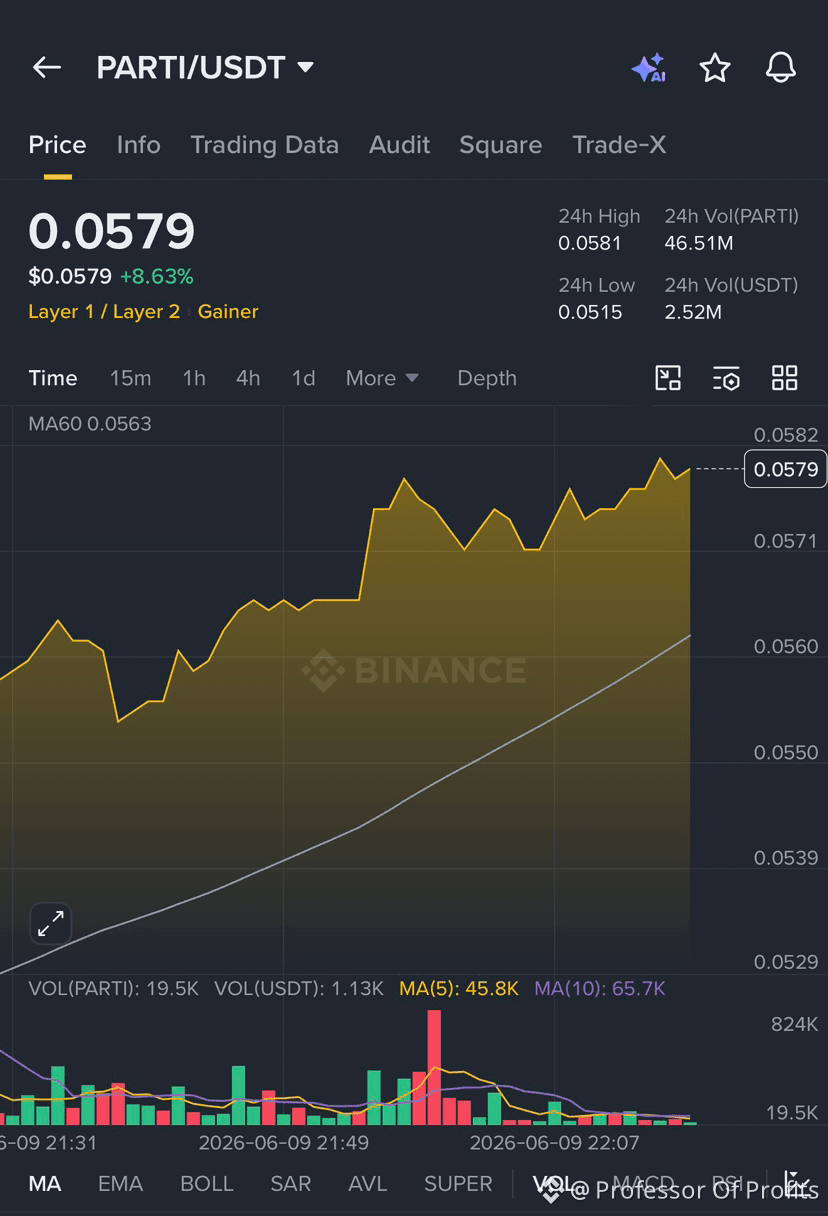828x1216 pixels.
Task: Select the 15m chart interval
Action: pyautogui.click(x=130, y=378)
